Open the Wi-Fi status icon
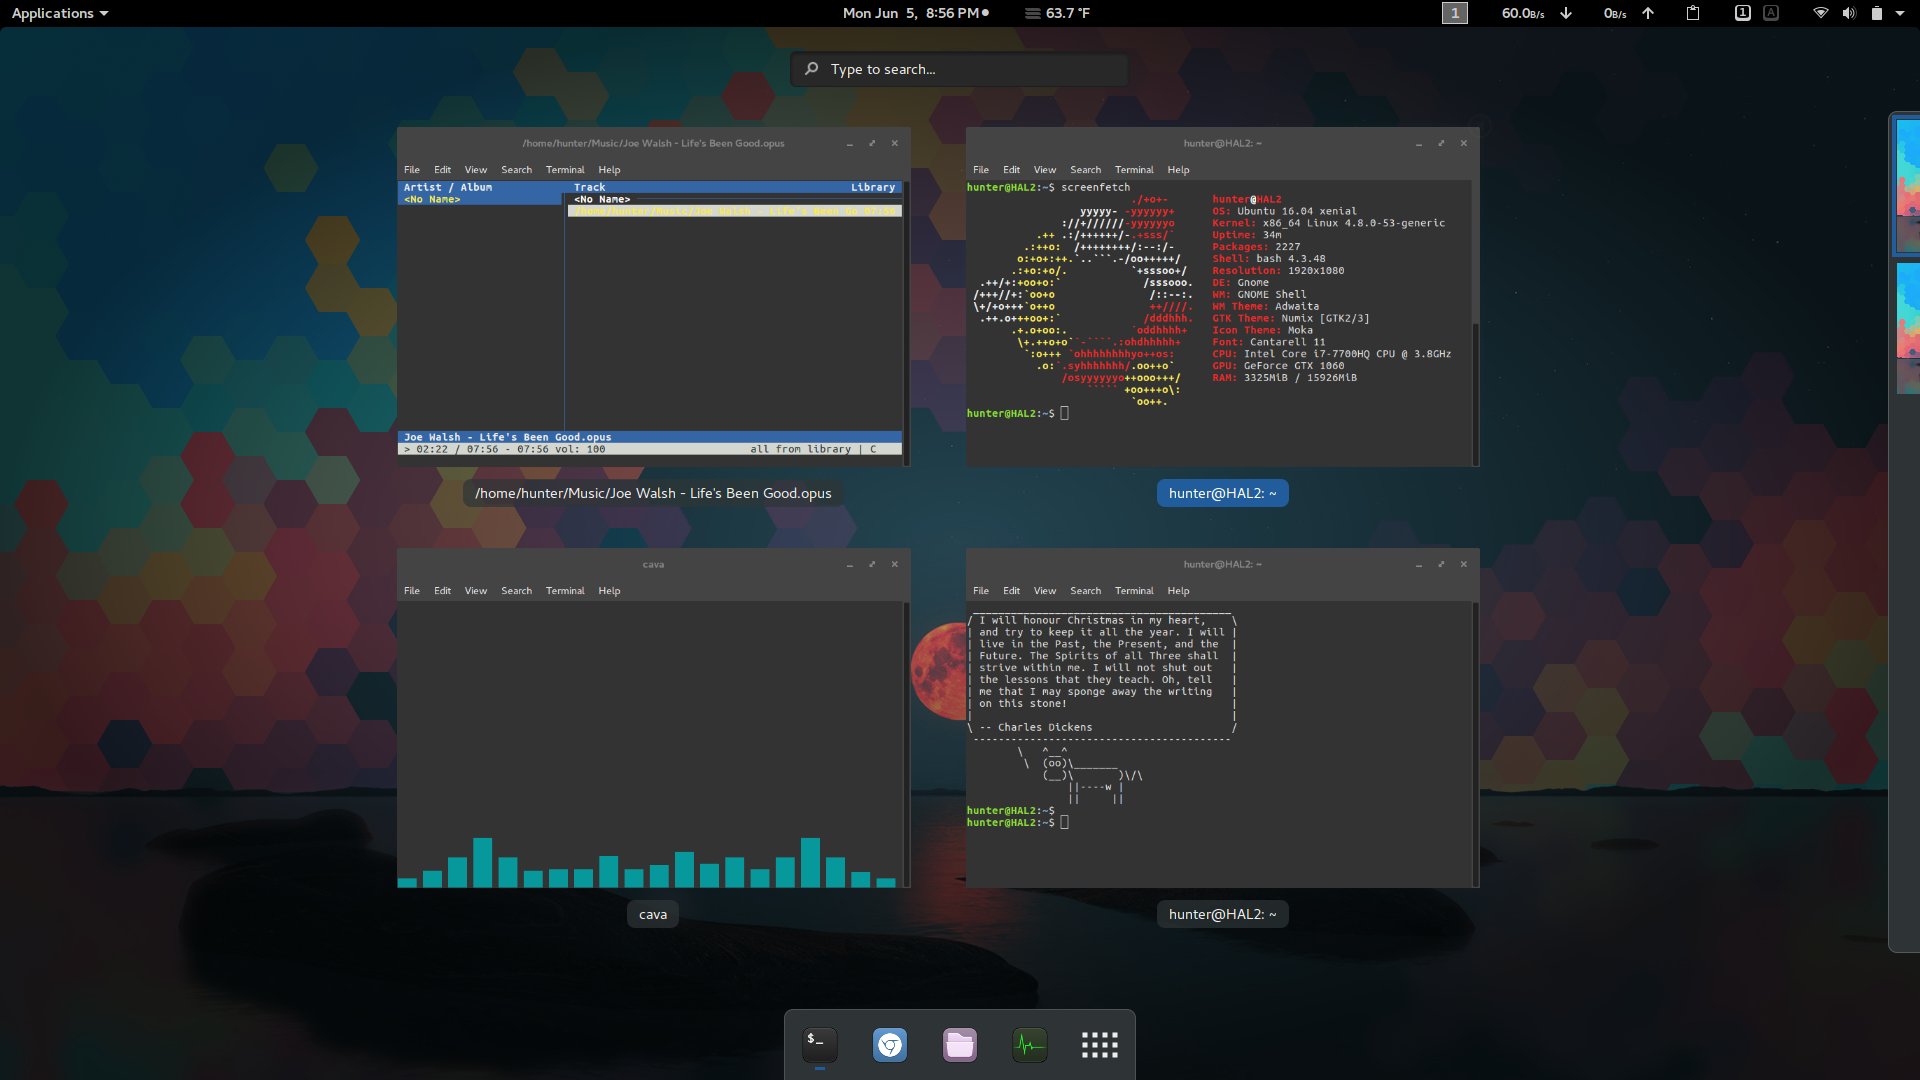 (x=1821, y=13)
